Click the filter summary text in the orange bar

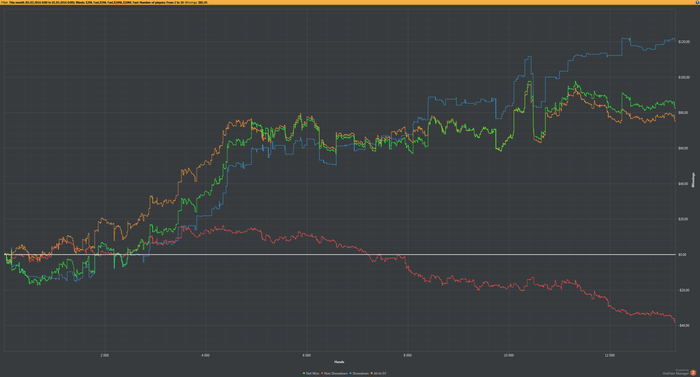tap(104, 2)
